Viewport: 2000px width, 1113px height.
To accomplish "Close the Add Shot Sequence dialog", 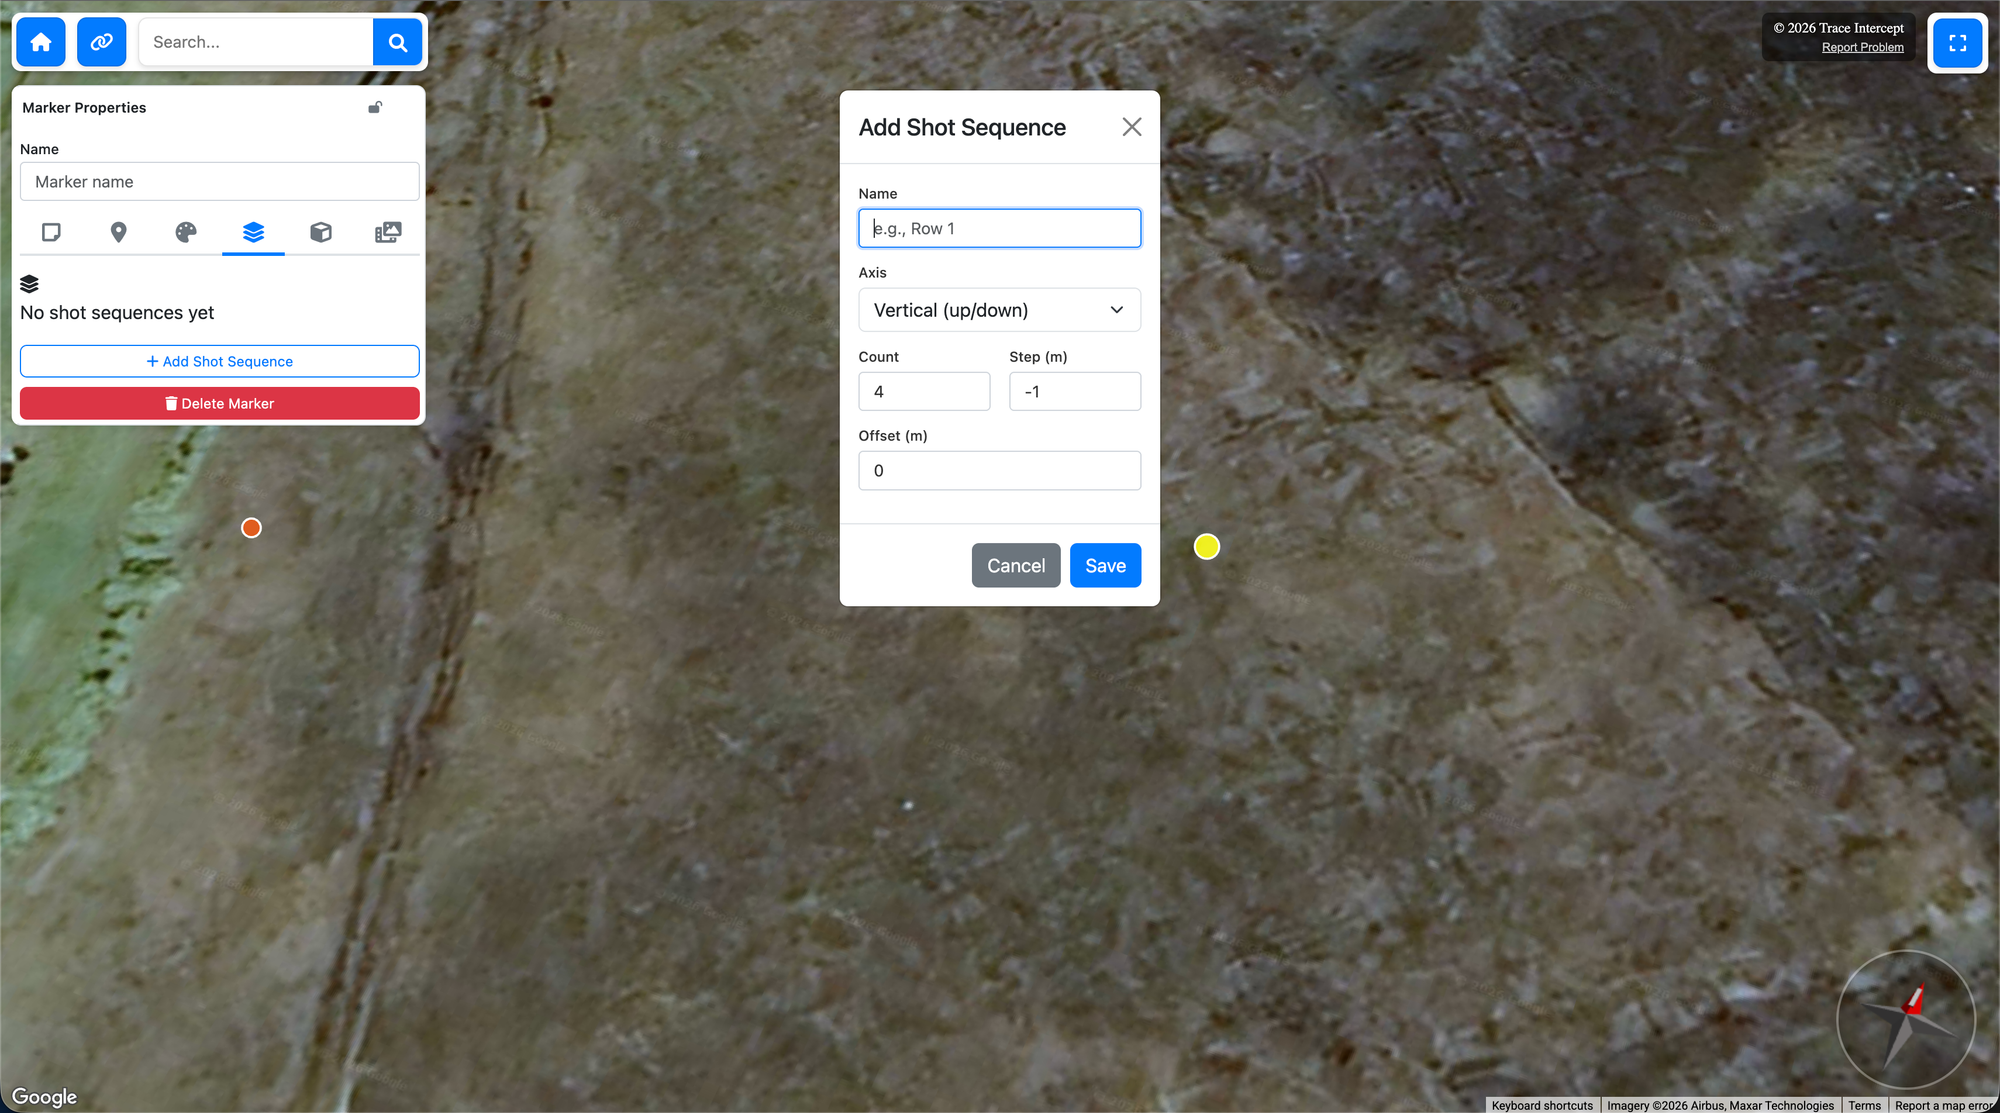I will tap(1131, 127).
